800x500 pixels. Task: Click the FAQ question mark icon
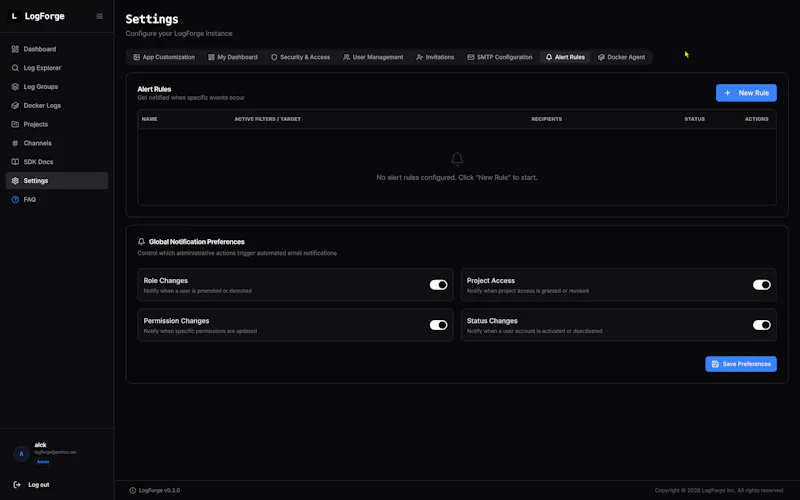[15, 199]
